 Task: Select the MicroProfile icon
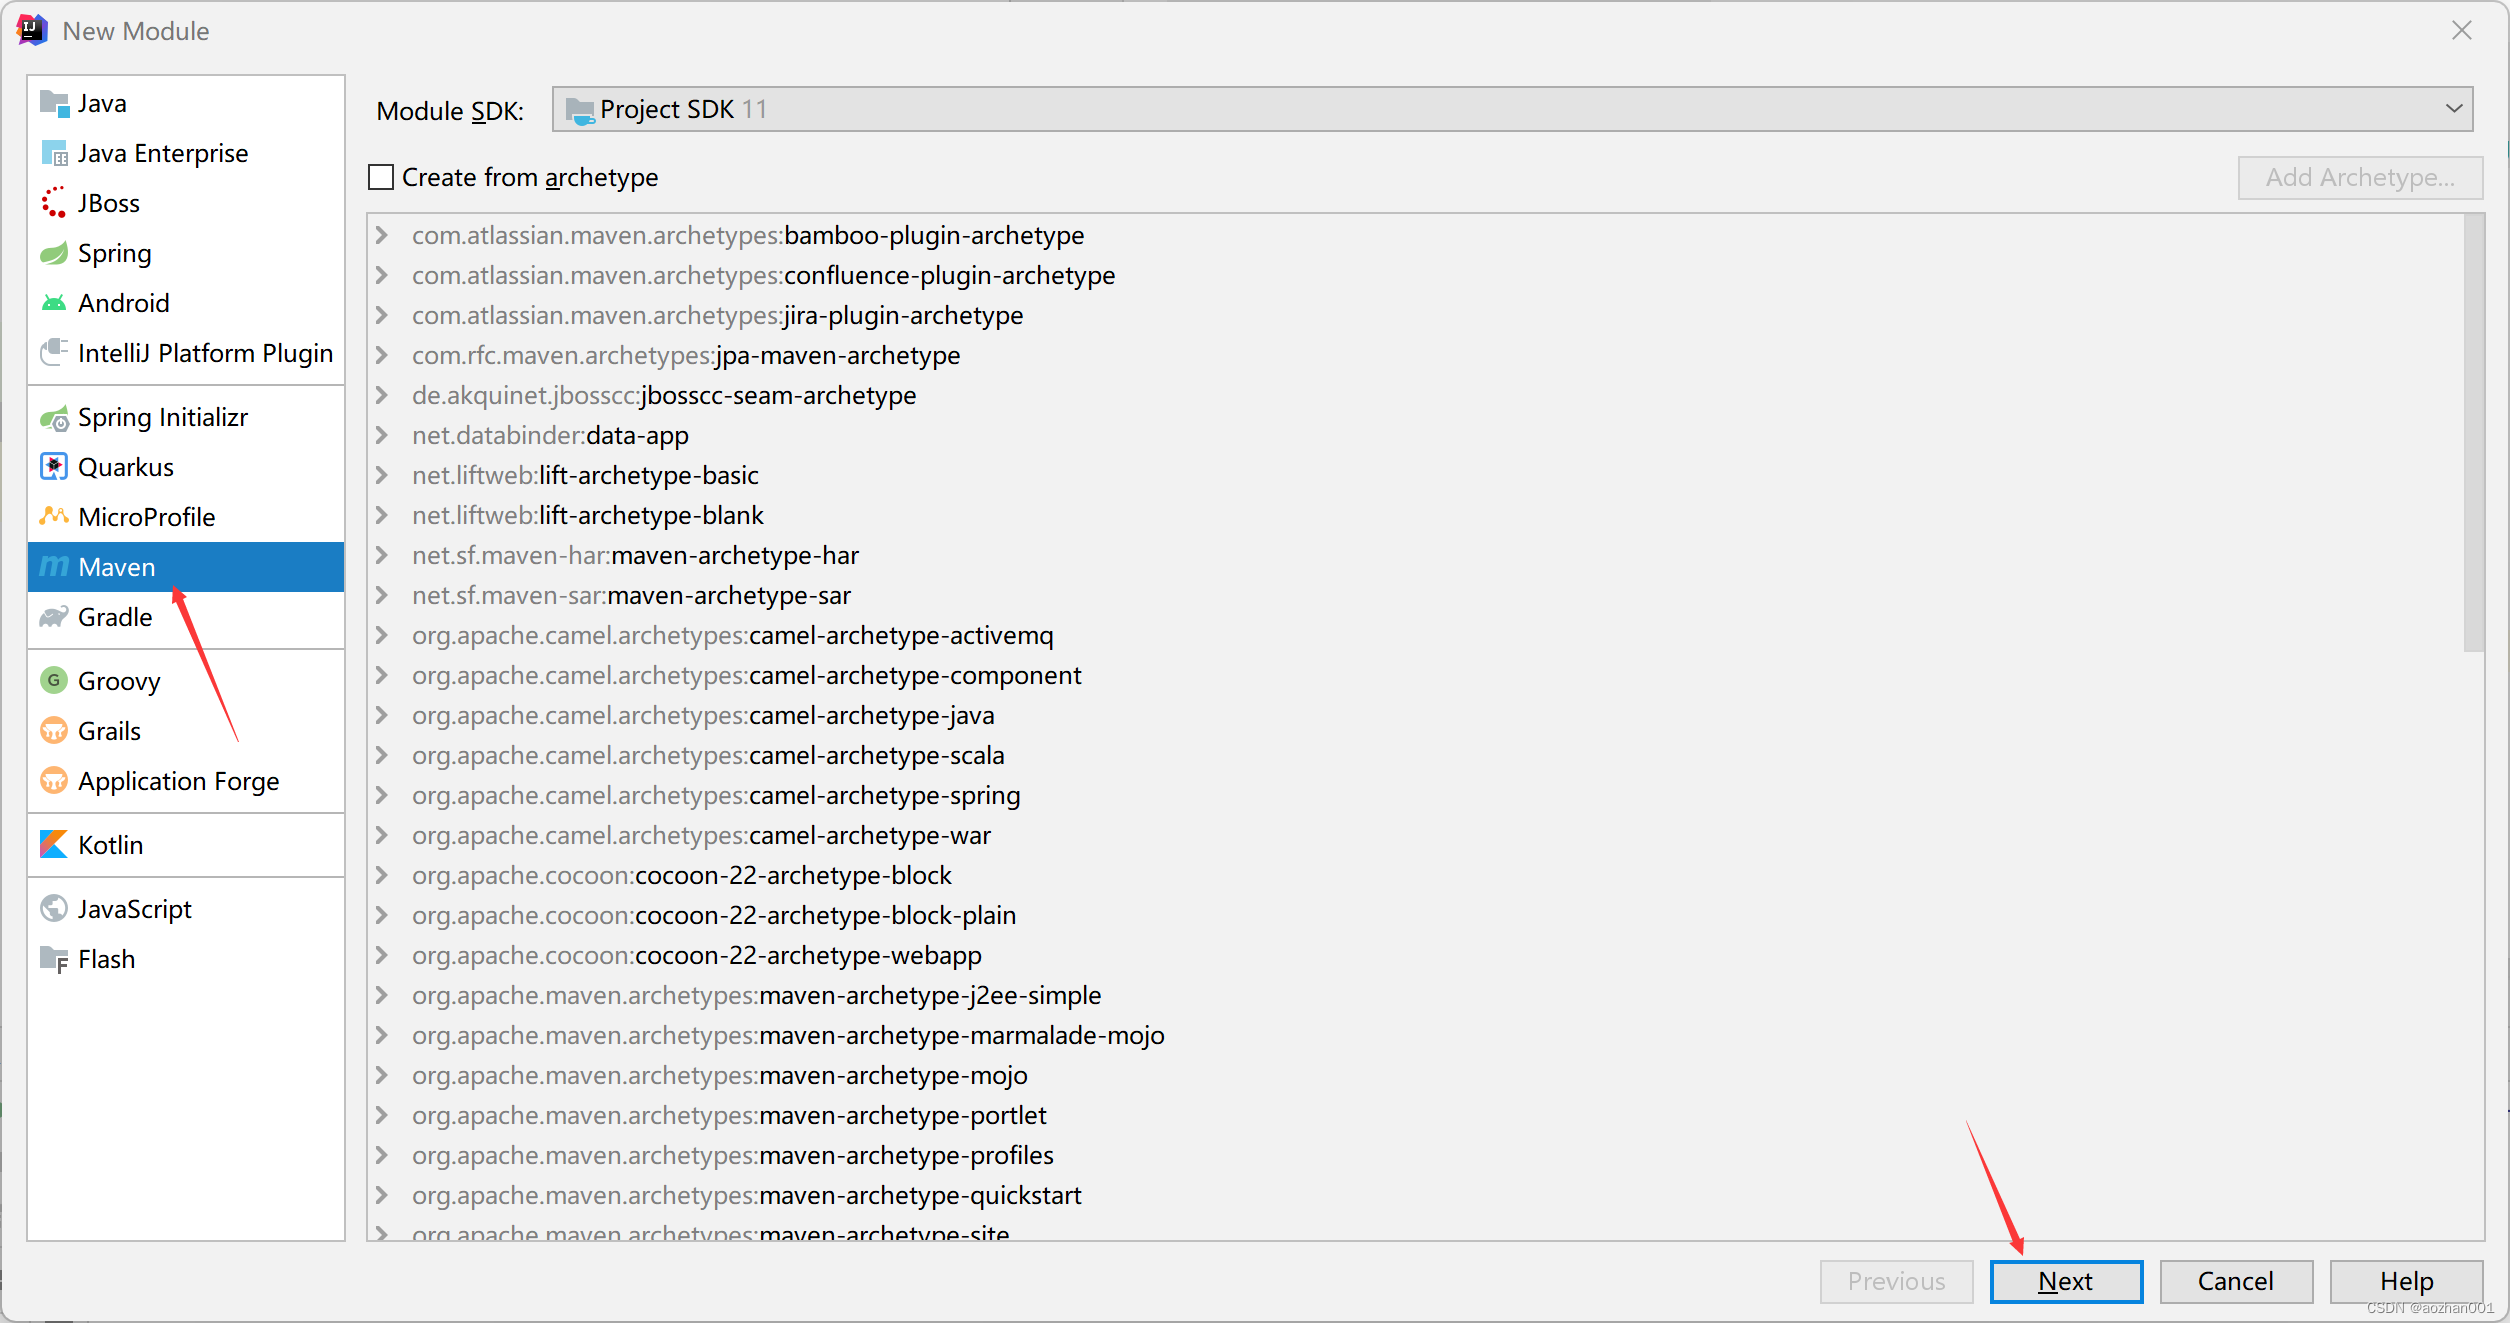click(x=54, y=517)
